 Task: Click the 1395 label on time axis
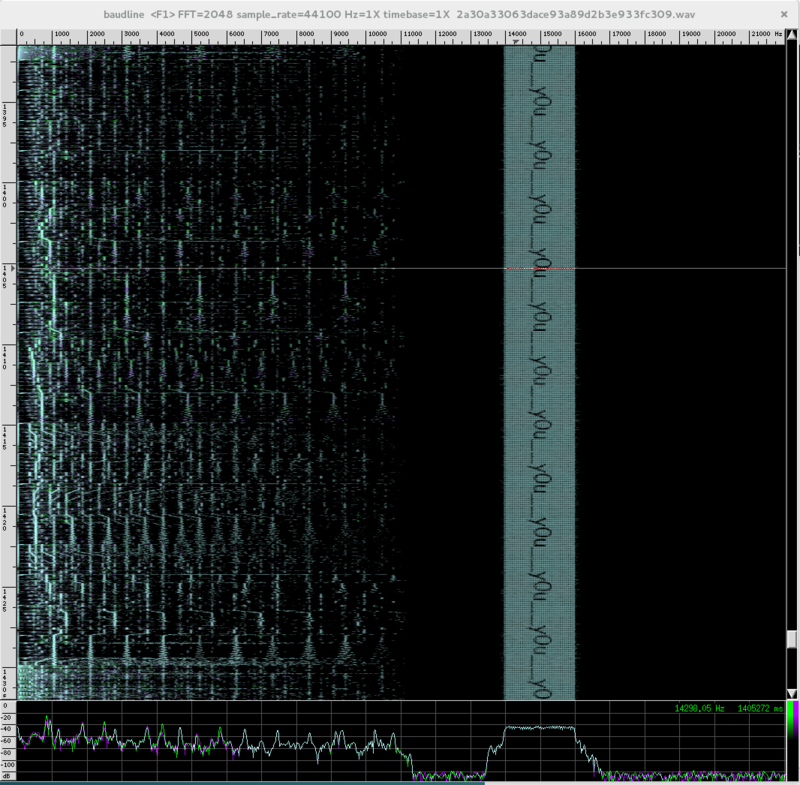point(5,115)
